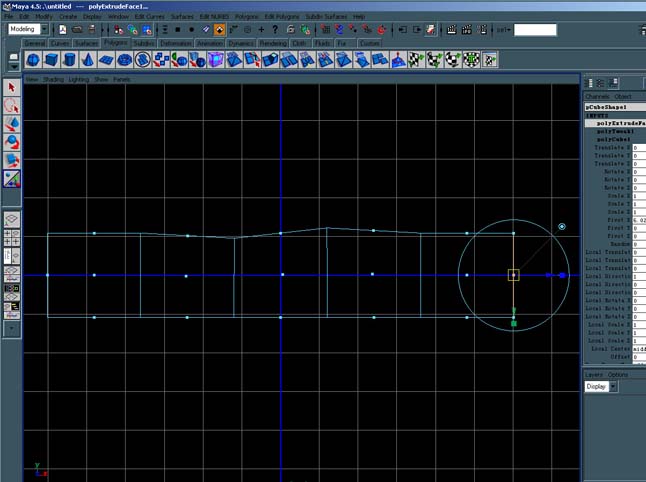Switch to the Curves shelf tab
Screen dimensions: 646x482
pos(60,43)
